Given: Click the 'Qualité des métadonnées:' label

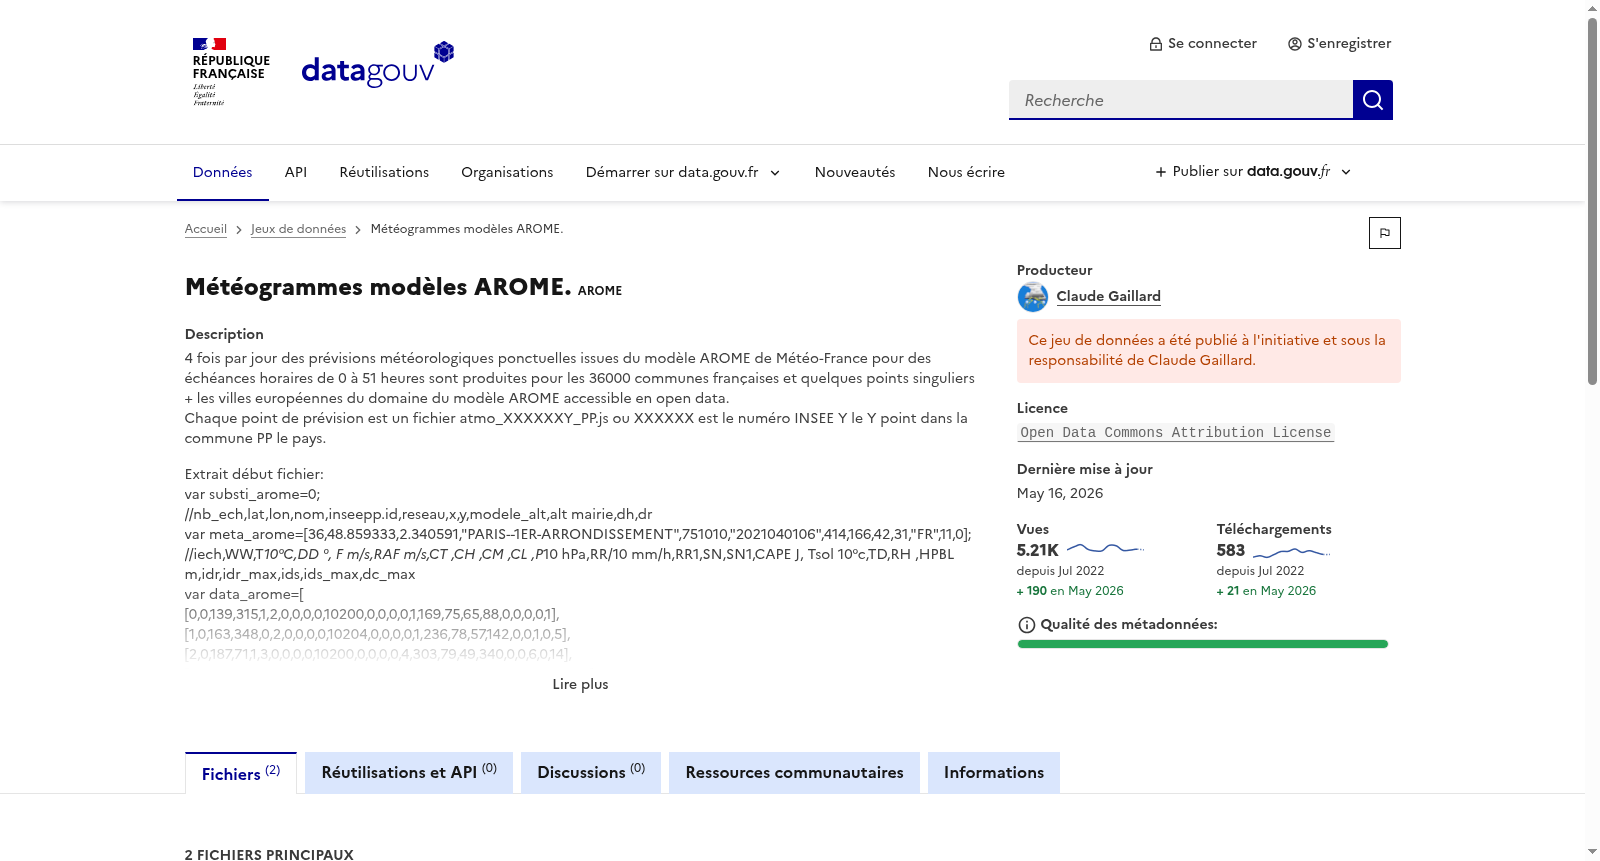Looking at the screenshot, I should [1129, 624].
